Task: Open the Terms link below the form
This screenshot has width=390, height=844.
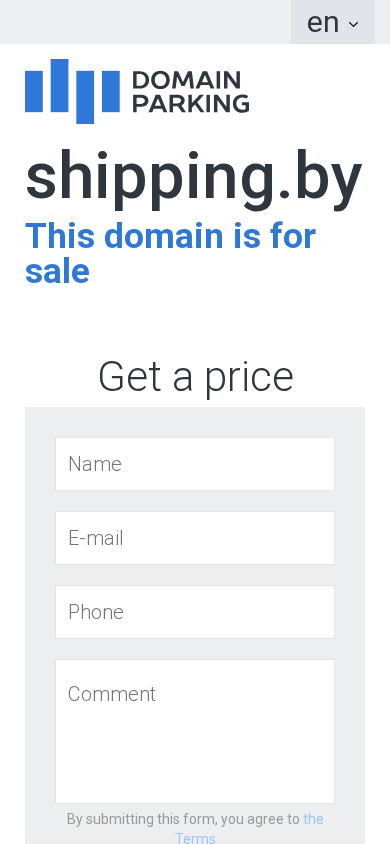Action: click(249, 829)
